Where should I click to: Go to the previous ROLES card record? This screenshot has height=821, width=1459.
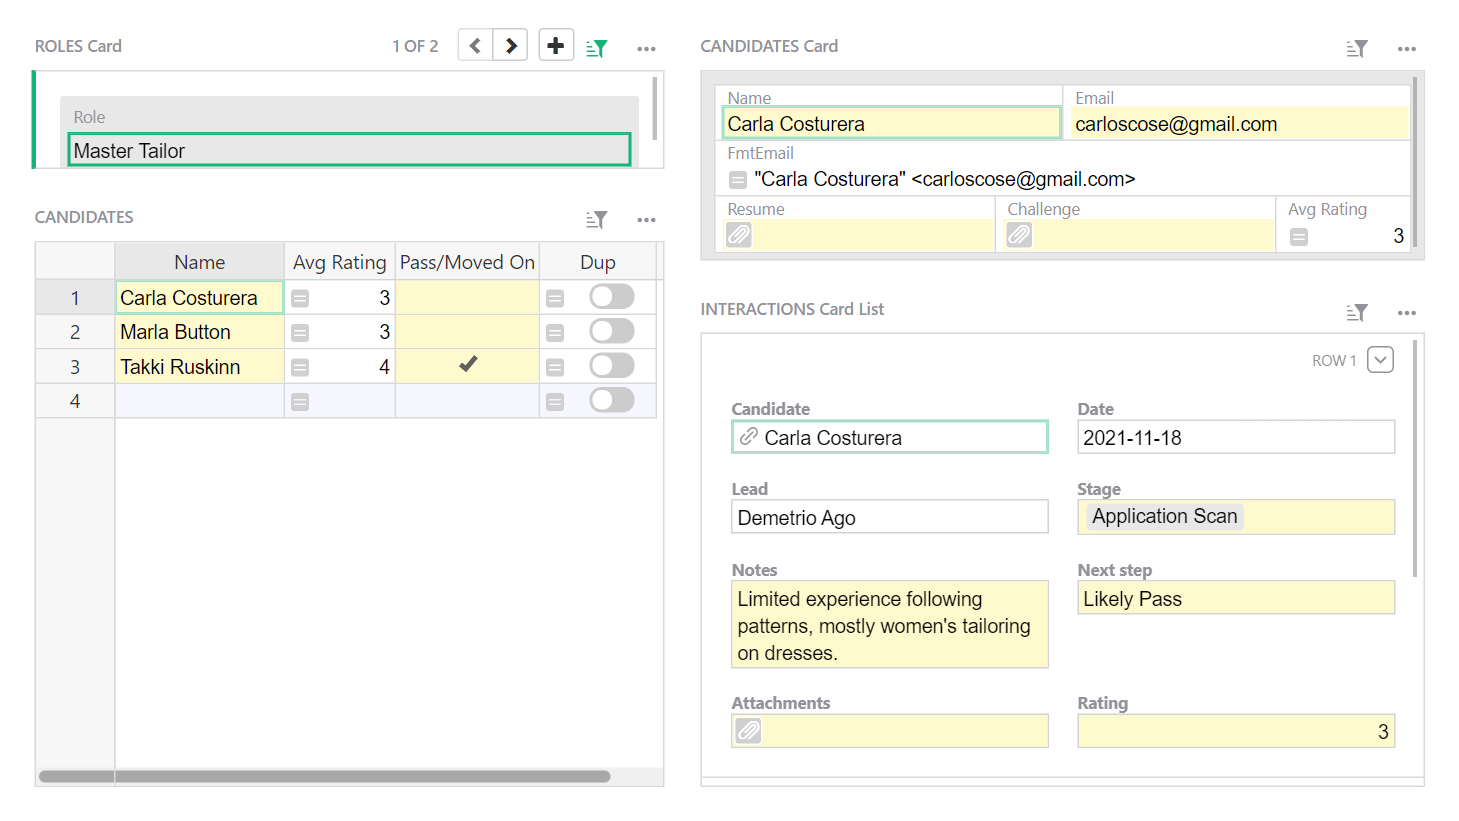coord(475,46)
